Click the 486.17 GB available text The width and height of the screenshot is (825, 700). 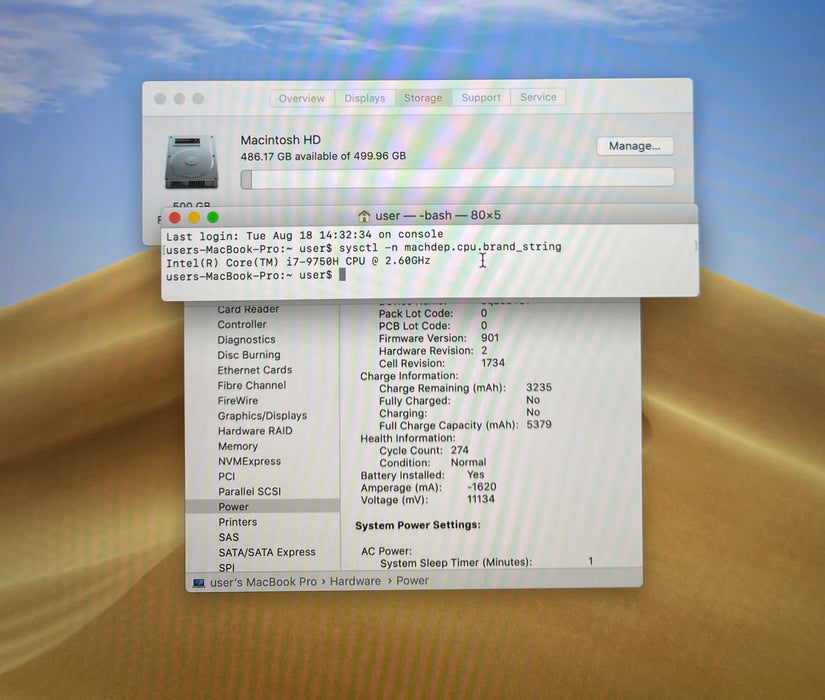(x=323, y=156)
